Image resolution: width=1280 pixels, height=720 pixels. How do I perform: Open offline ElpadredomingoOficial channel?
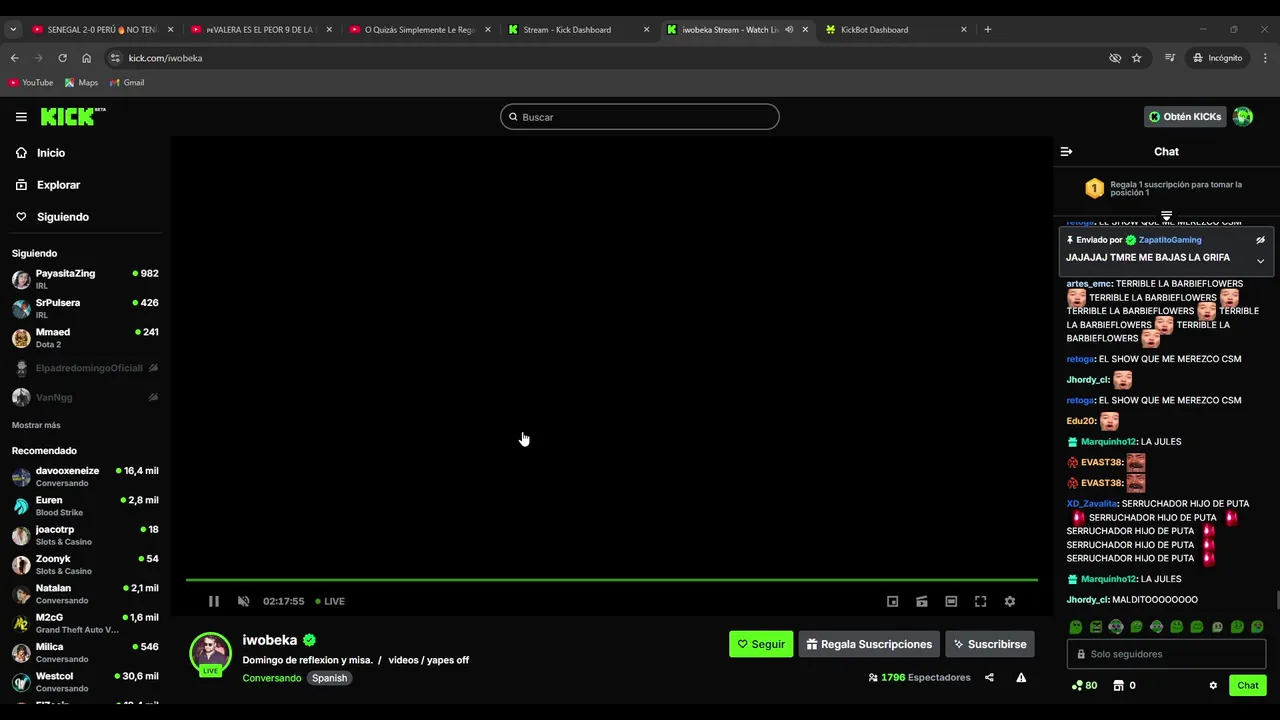click(x=85, y=368)
